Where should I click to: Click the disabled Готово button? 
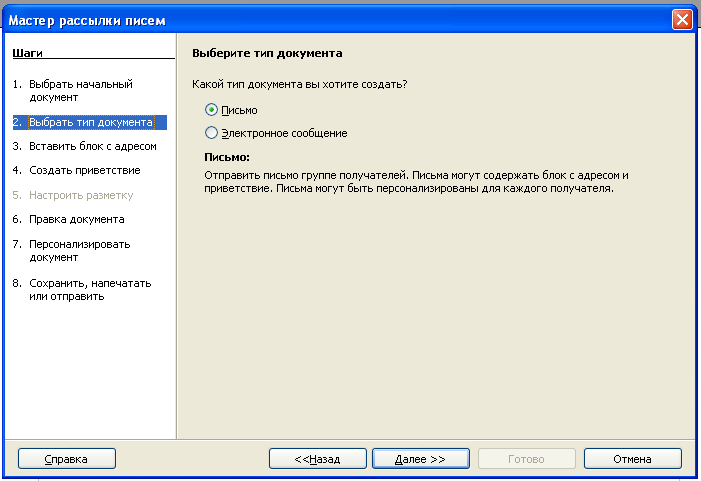(x=527, y=459)
